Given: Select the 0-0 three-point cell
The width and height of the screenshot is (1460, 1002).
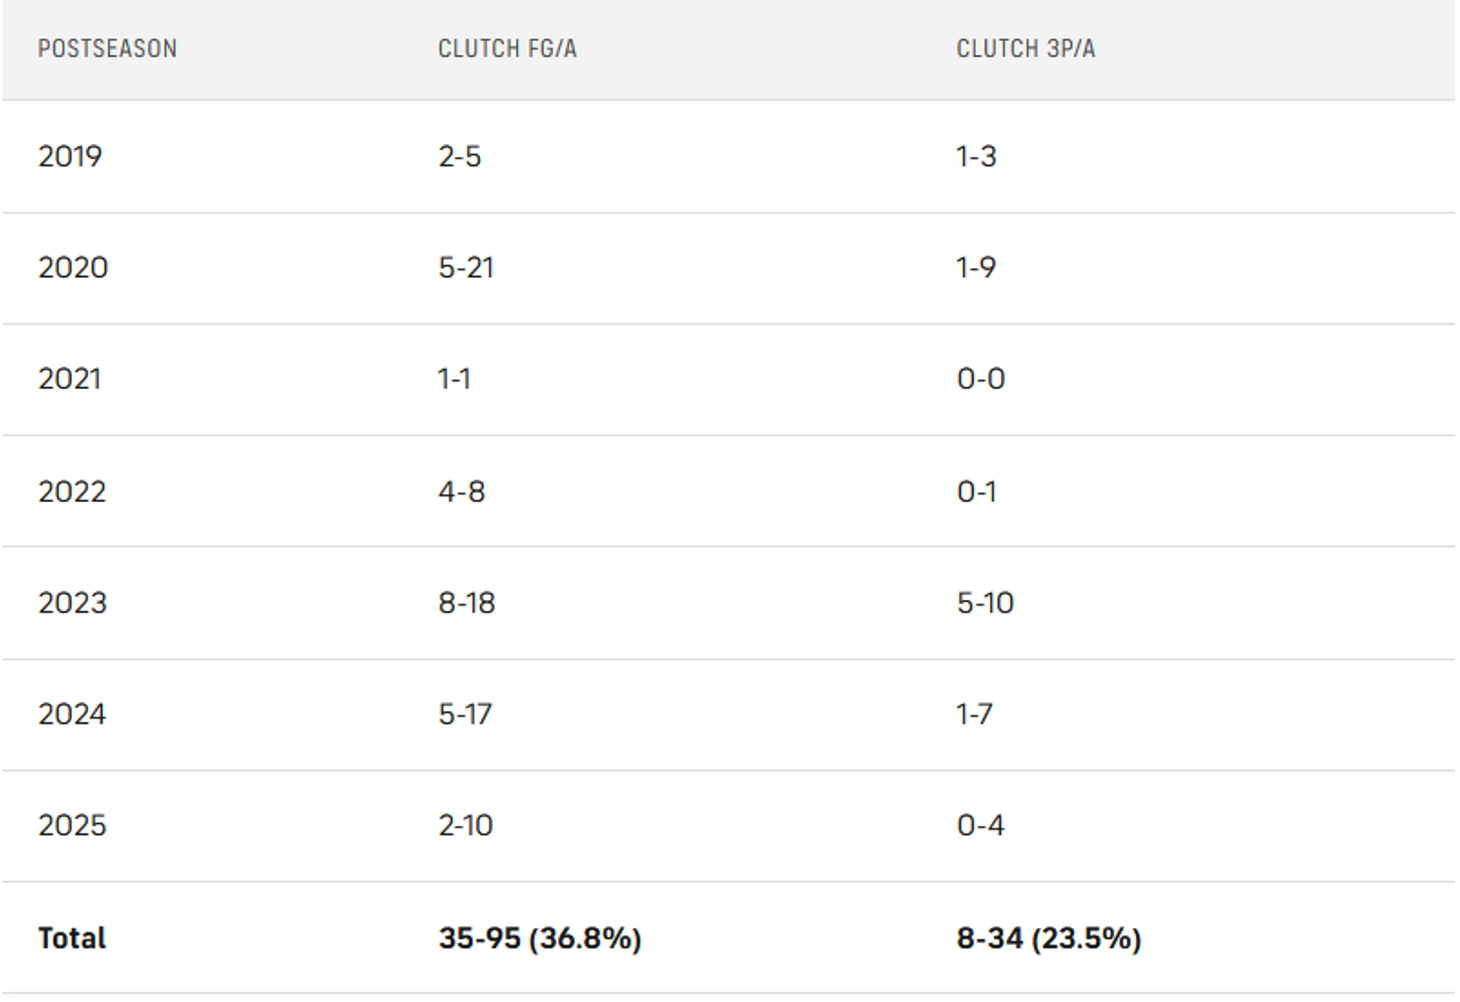Looking at the screenshot, I should click(981, 379).
